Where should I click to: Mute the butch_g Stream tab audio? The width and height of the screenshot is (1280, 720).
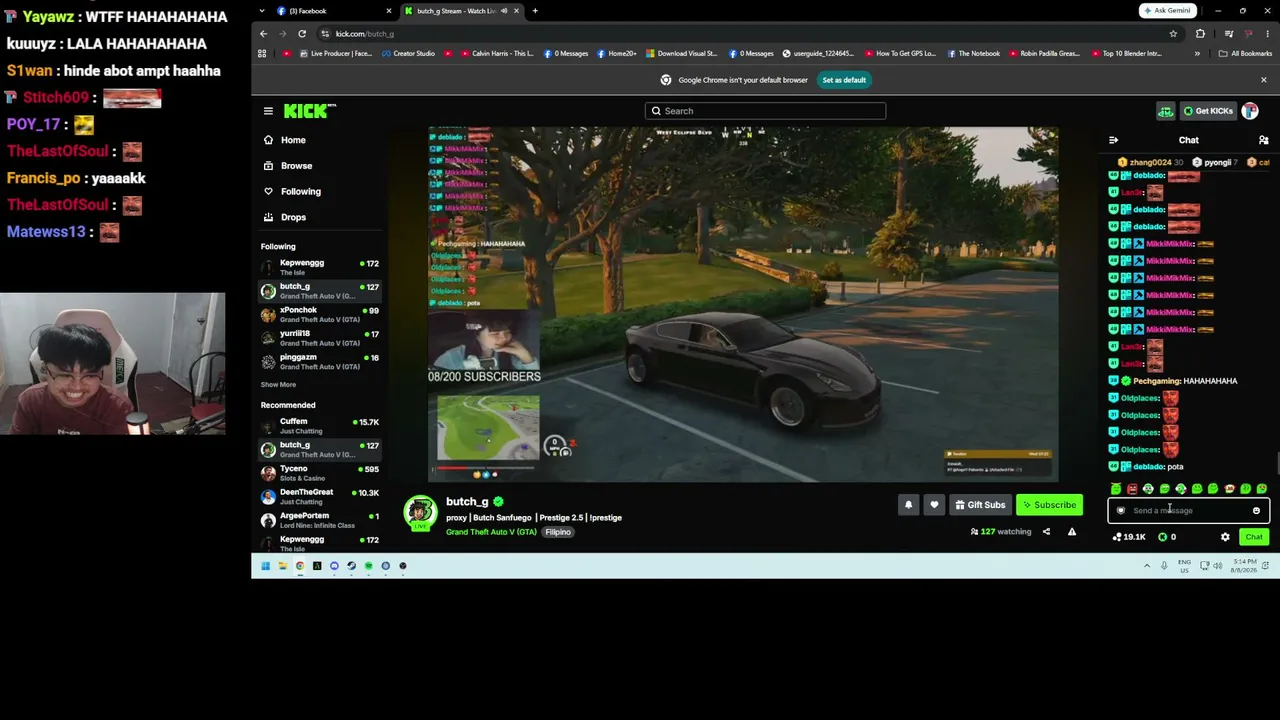(503, 11)
